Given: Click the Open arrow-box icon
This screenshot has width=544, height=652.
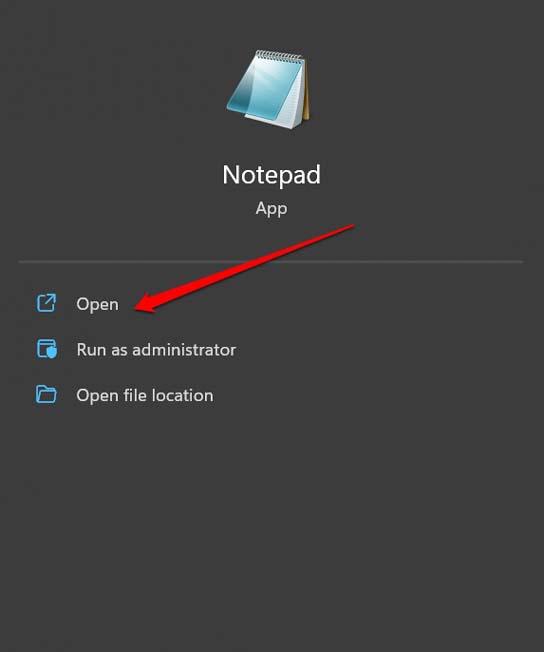Looking at the screenshot, I should pyautogui.click(x=46, y=303).
